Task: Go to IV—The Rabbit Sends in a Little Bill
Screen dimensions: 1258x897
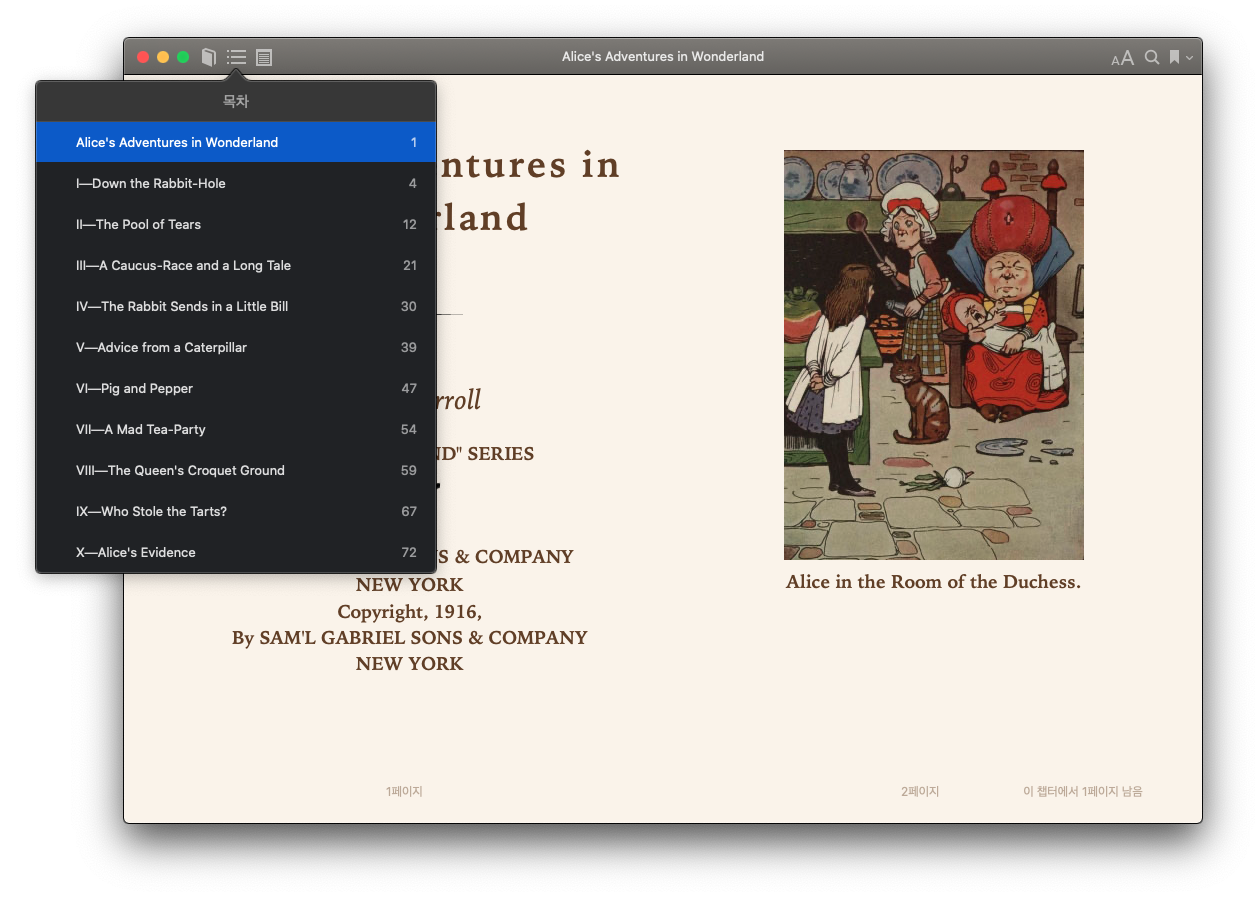Action: click(236, 306)
